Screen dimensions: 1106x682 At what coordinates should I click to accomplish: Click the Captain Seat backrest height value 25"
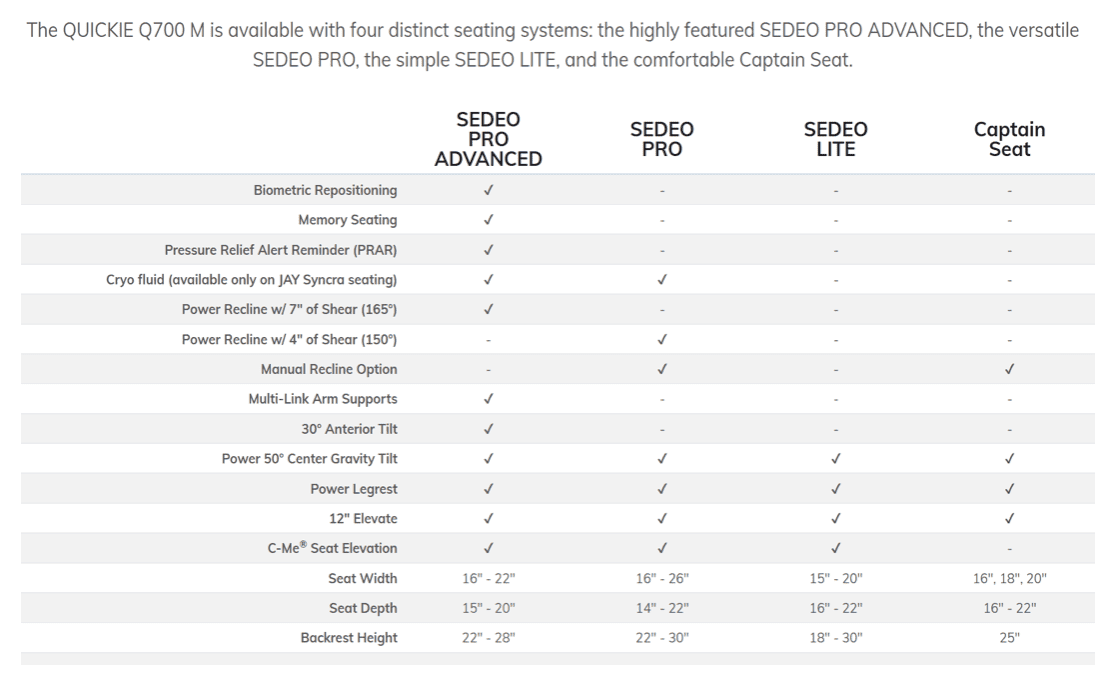[1009, 638]
